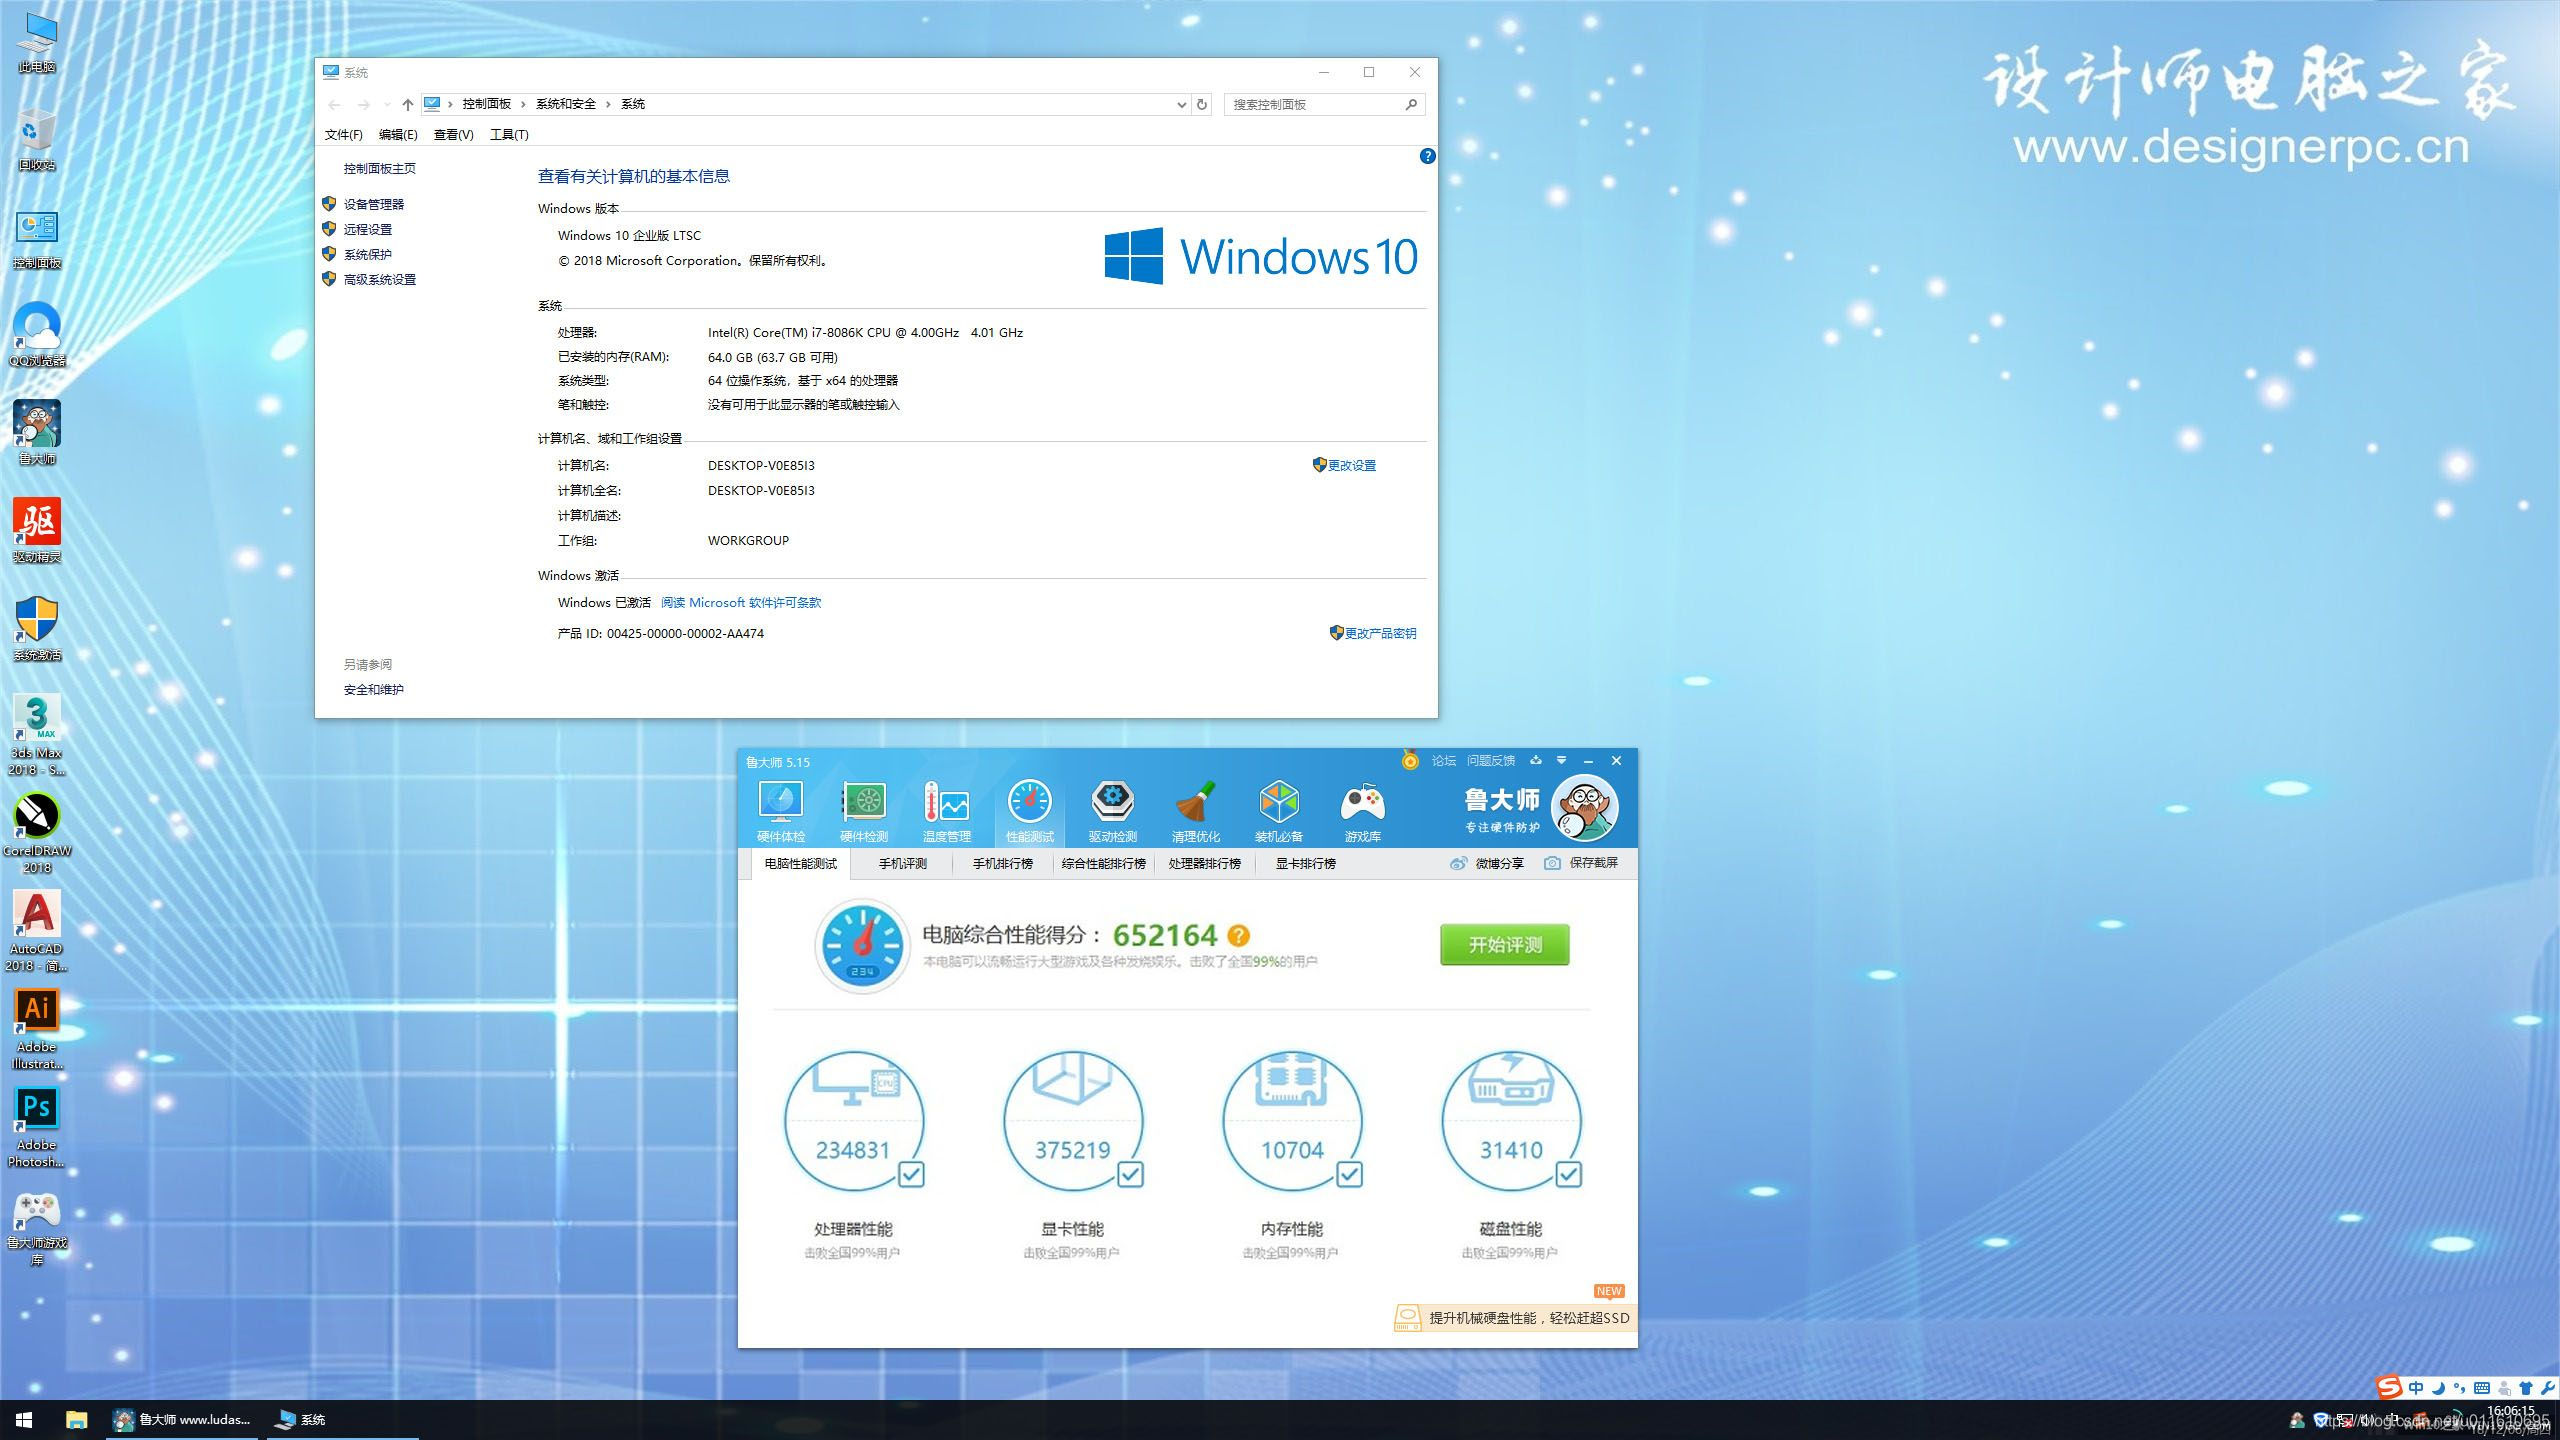
Task: Click the orange help icon beside score 652164
Action: click(1238, 936)
